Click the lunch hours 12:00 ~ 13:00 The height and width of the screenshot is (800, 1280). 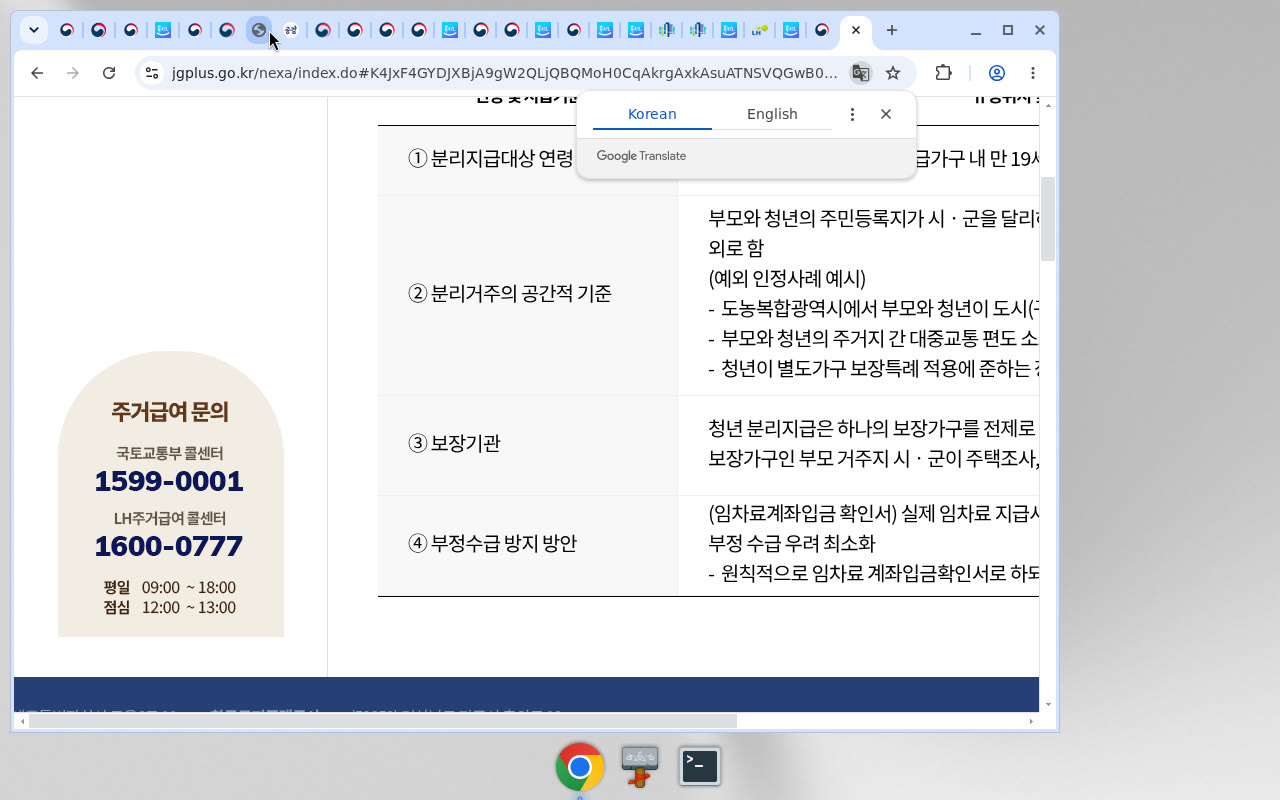click(189, 607)
